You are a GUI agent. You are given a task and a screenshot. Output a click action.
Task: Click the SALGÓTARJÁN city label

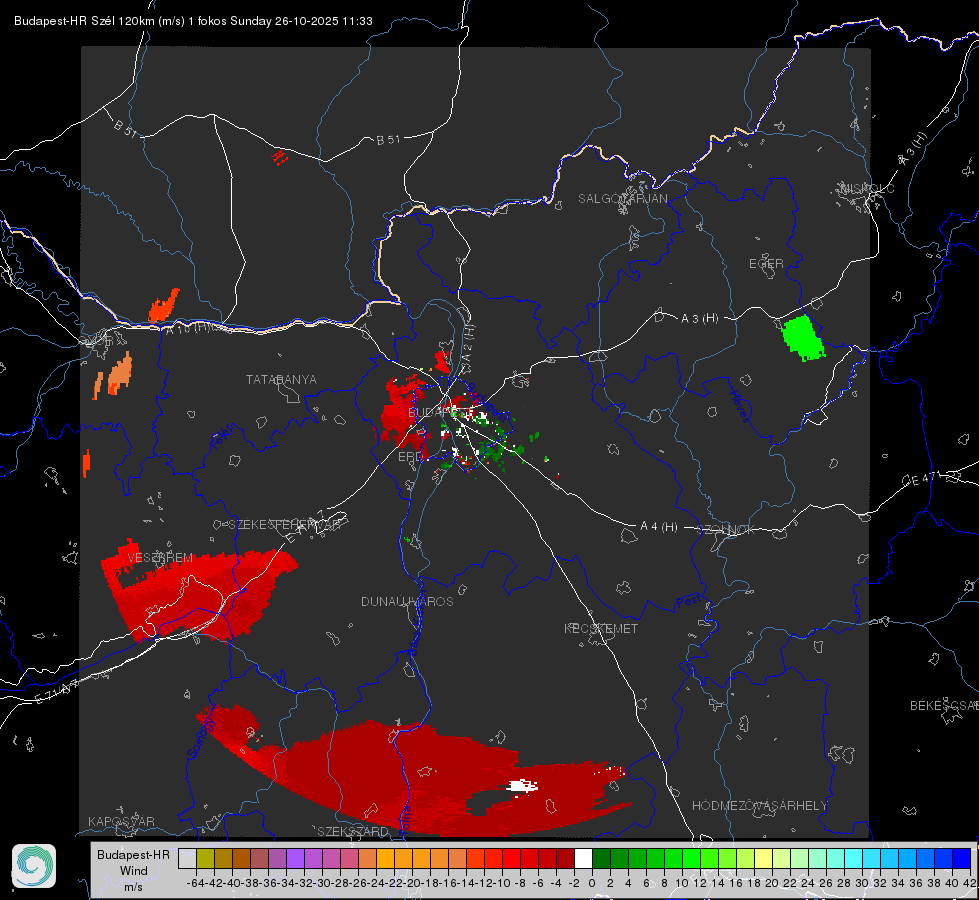click(x=622, y=199)
